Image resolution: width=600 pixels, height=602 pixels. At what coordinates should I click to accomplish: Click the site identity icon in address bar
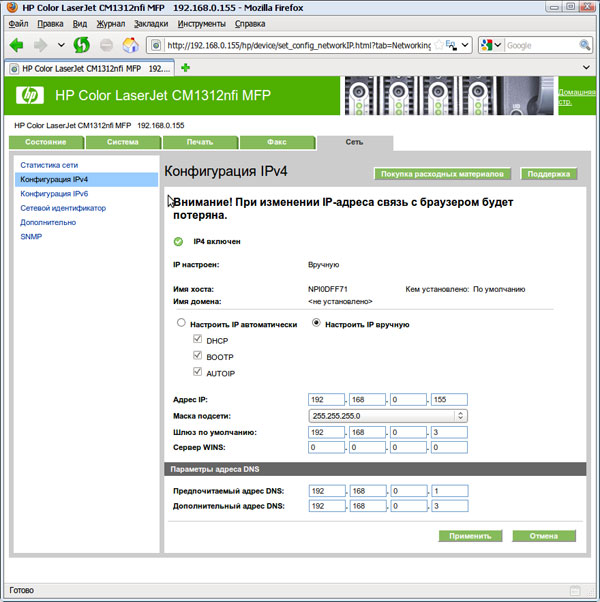[x=156, y=45]
